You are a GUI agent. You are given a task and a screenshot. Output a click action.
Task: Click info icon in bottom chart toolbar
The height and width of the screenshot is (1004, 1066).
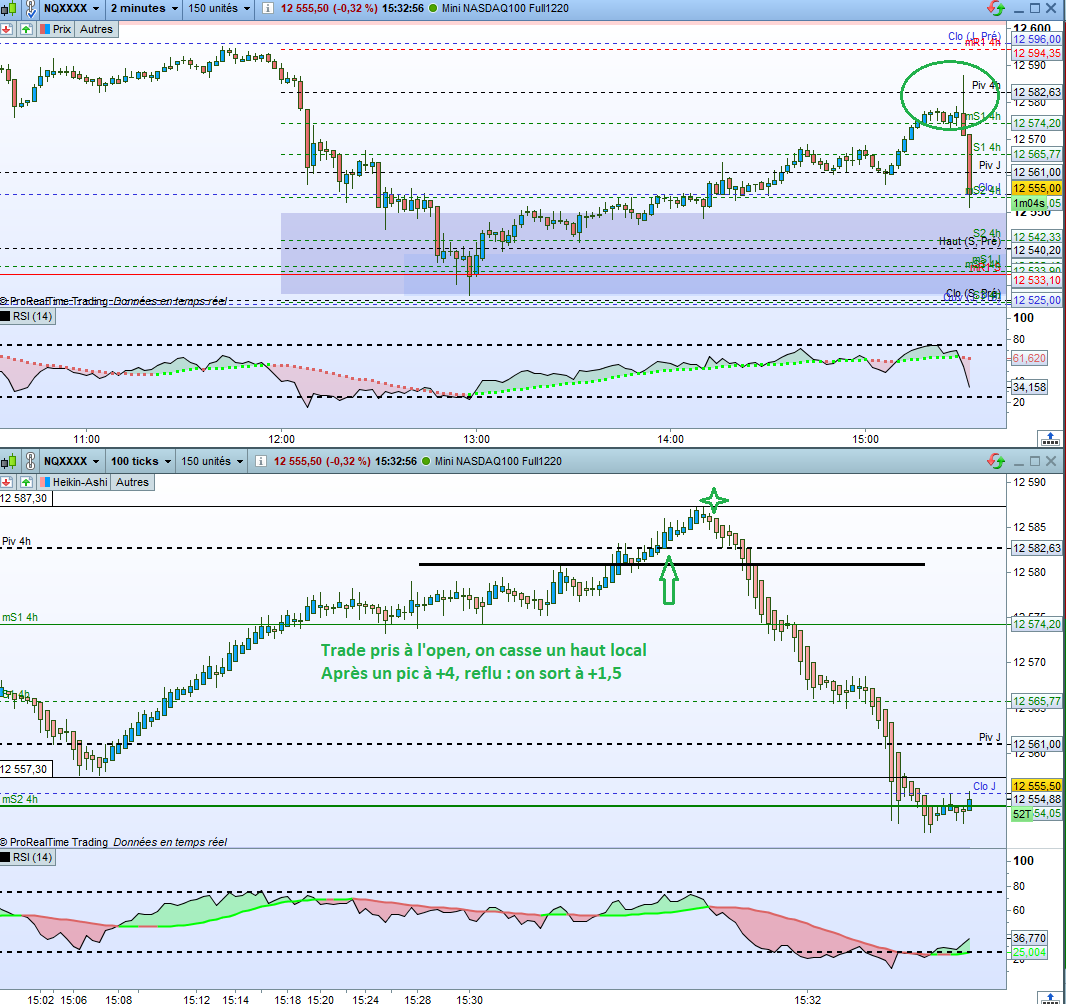click(260, 462)
